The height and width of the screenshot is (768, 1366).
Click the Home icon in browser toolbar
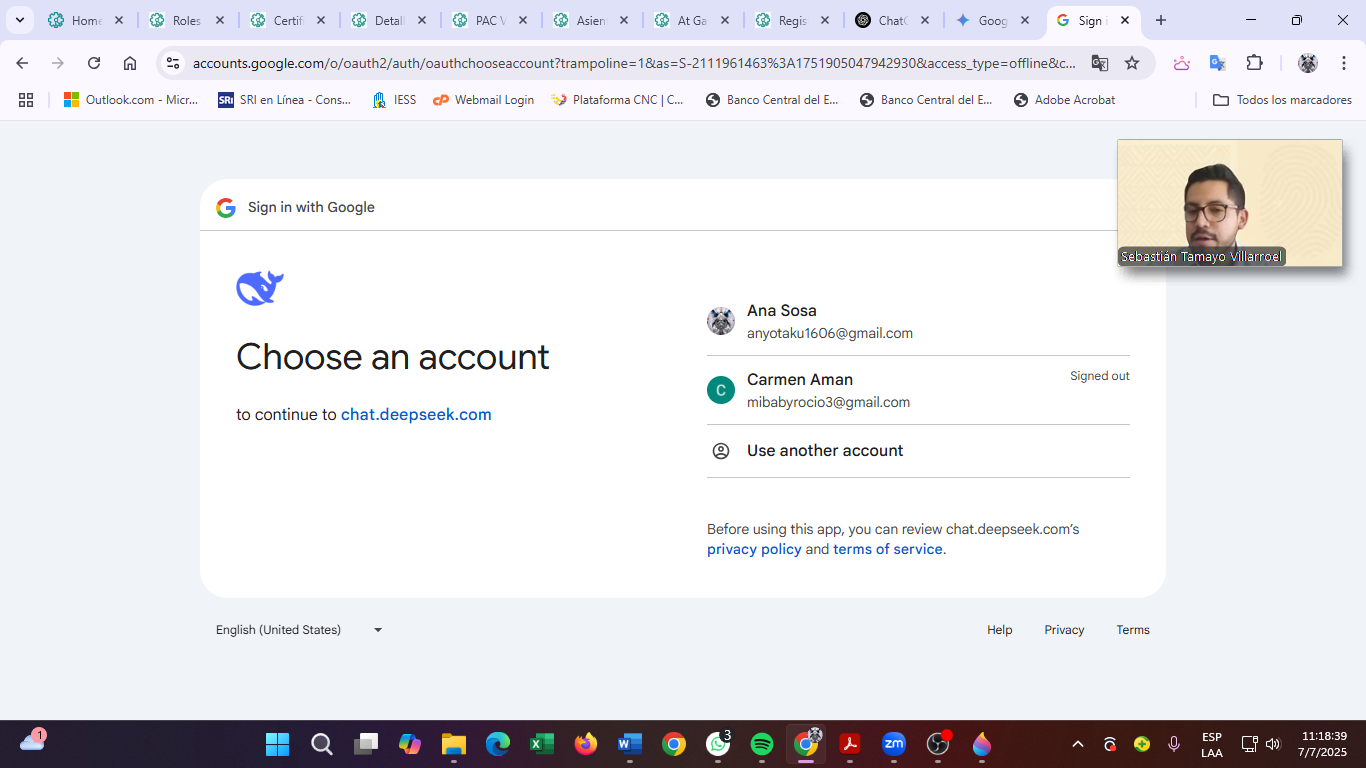tap(130, 63)
